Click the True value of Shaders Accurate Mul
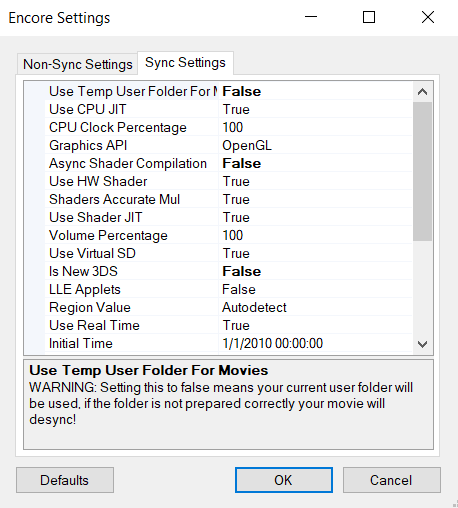 236,199
